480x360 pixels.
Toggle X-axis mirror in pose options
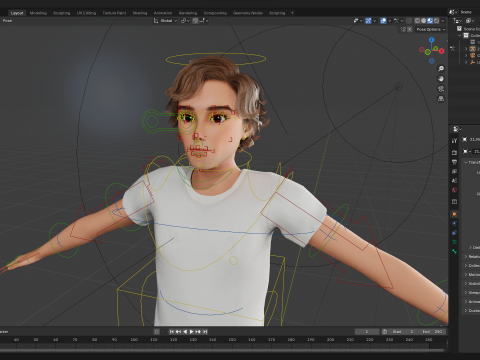410,29
